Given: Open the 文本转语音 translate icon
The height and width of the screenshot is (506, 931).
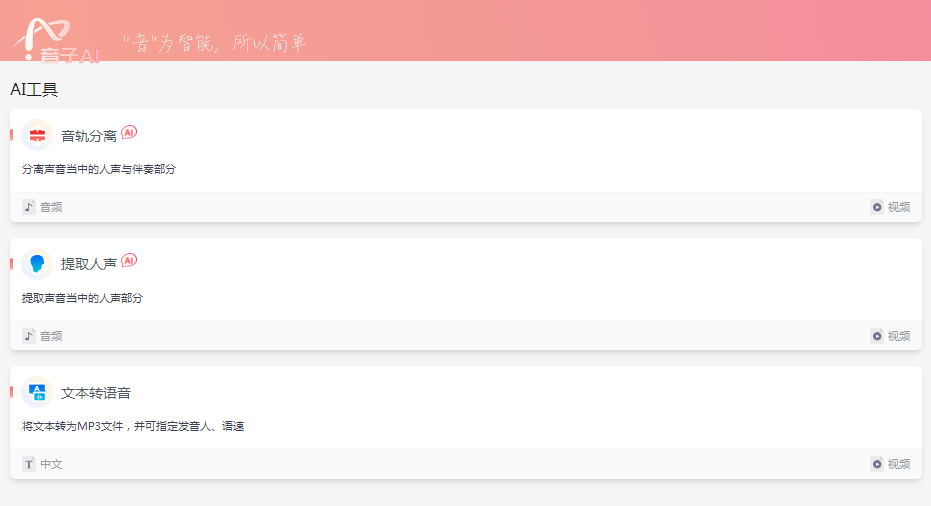Looking at the screenshot, I should point(37,392).
